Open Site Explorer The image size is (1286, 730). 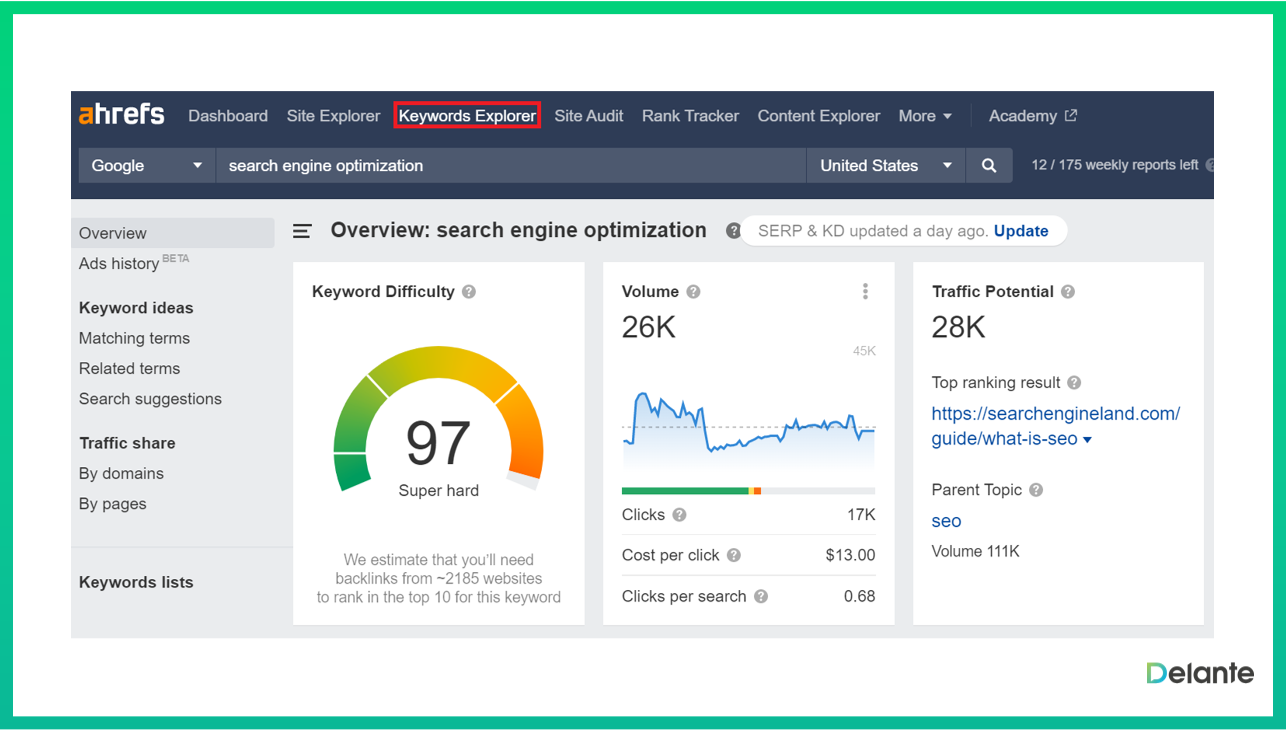click(x=333, y=116)
